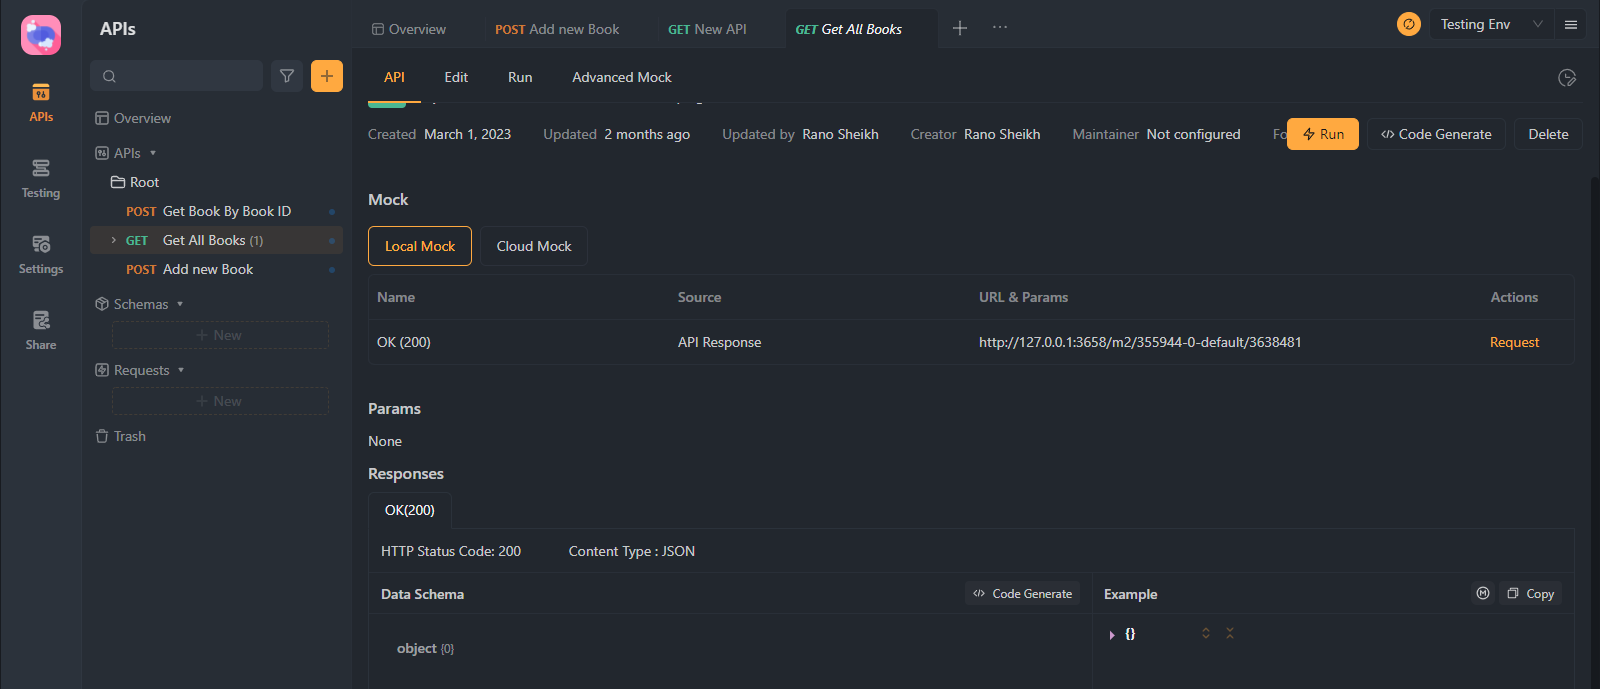Image resolution: width=1600 pixels, height=689 pixels.
Task: Expand the empty object in Example panel
Action: point(1112,635)
